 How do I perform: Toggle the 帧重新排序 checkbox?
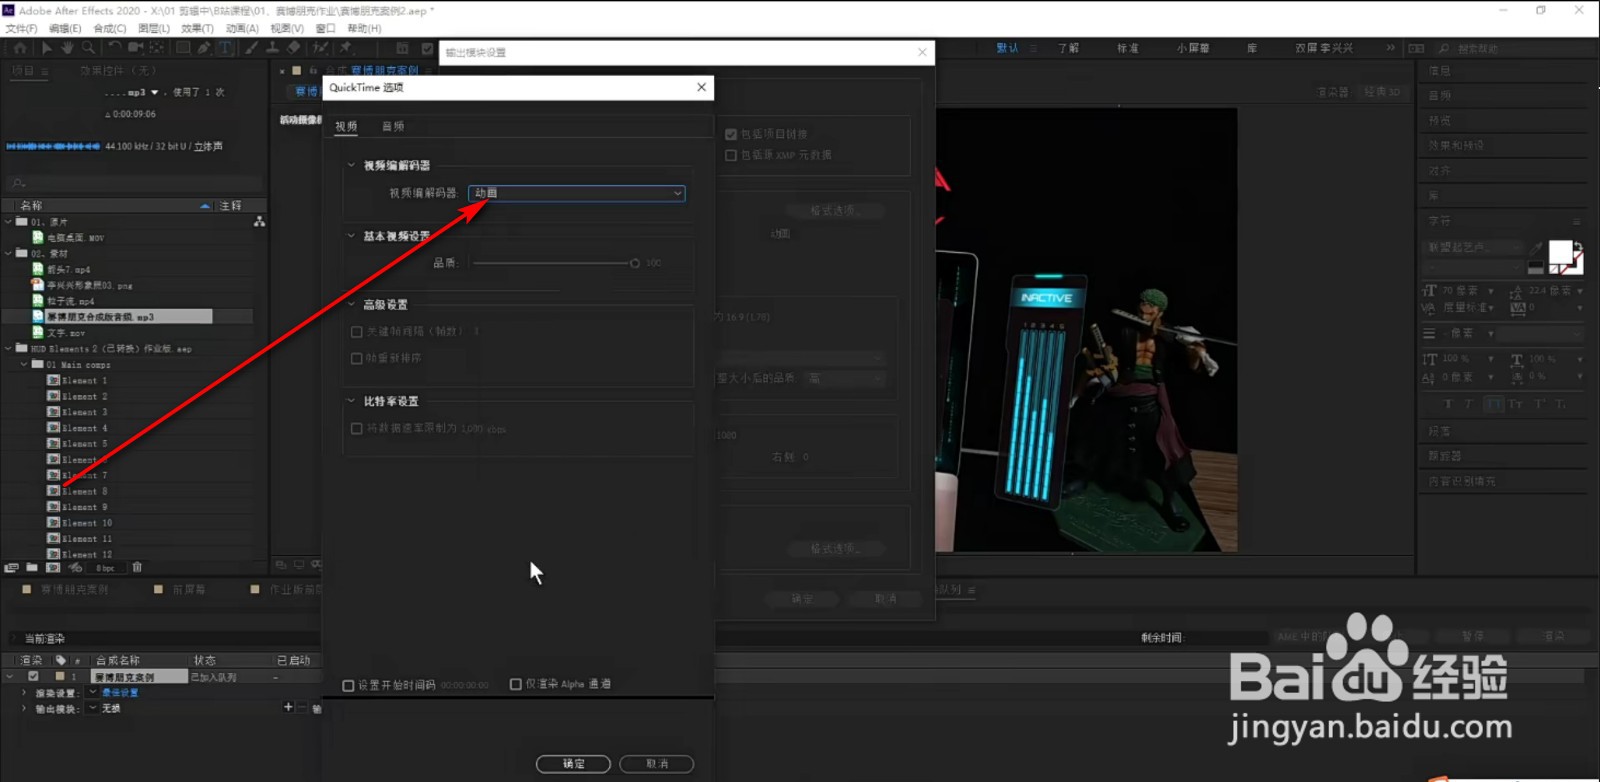(357, 359)
